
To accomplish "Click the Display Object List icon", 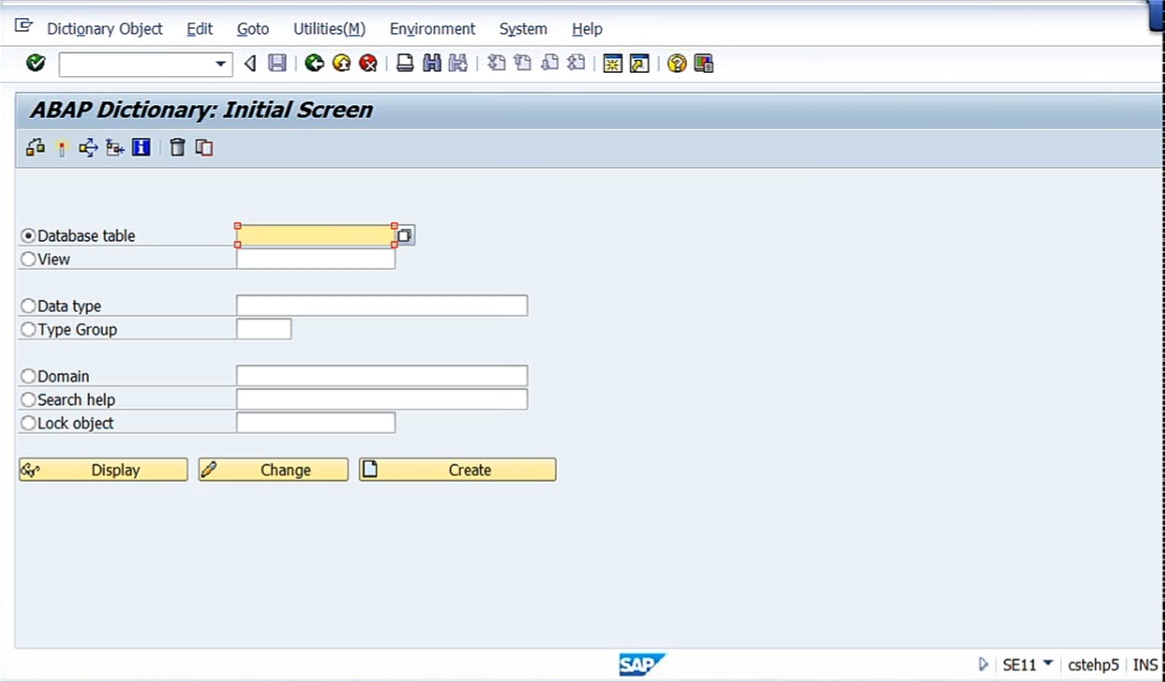I will [x=114, y=147].
